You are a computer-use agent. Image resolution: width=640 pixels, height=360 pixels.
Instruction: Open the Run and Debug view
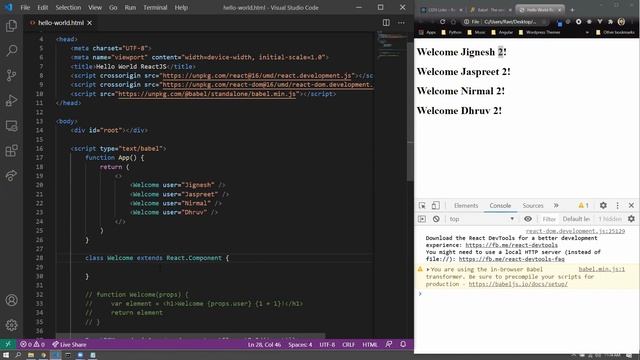pyautogui.click(x=11, y=100)
